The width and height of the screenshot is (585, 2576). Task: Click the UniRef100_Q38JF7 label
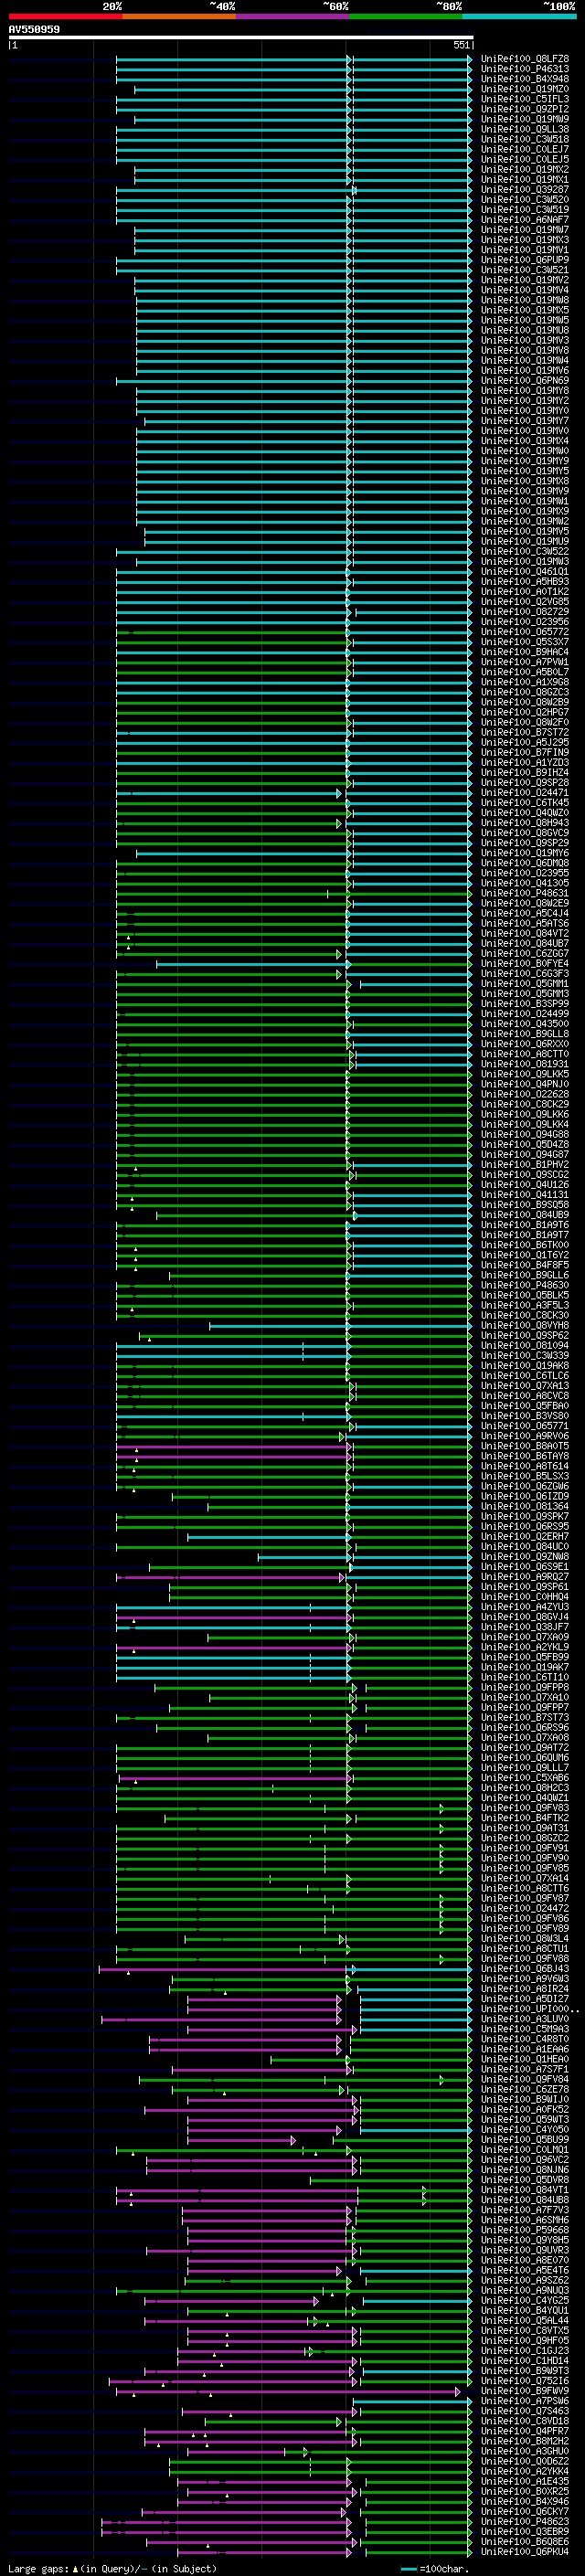click(x=525, y=1628)
